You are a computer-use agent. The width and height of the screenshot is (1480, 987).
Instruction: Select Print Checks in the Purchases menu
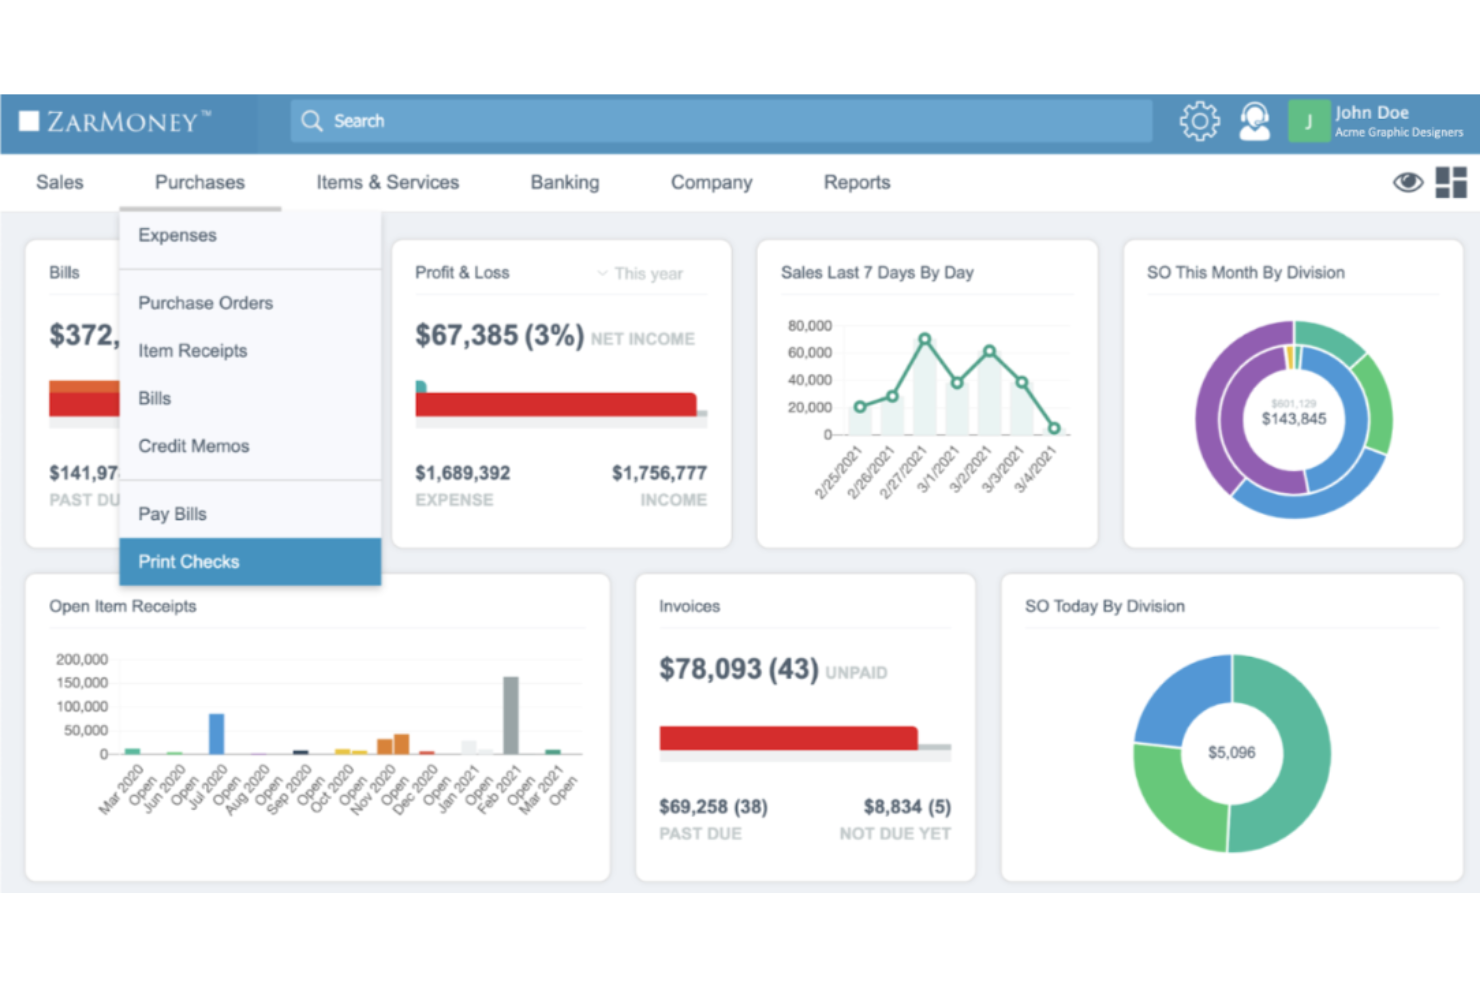pyautogui.click(x=188, y=561)
